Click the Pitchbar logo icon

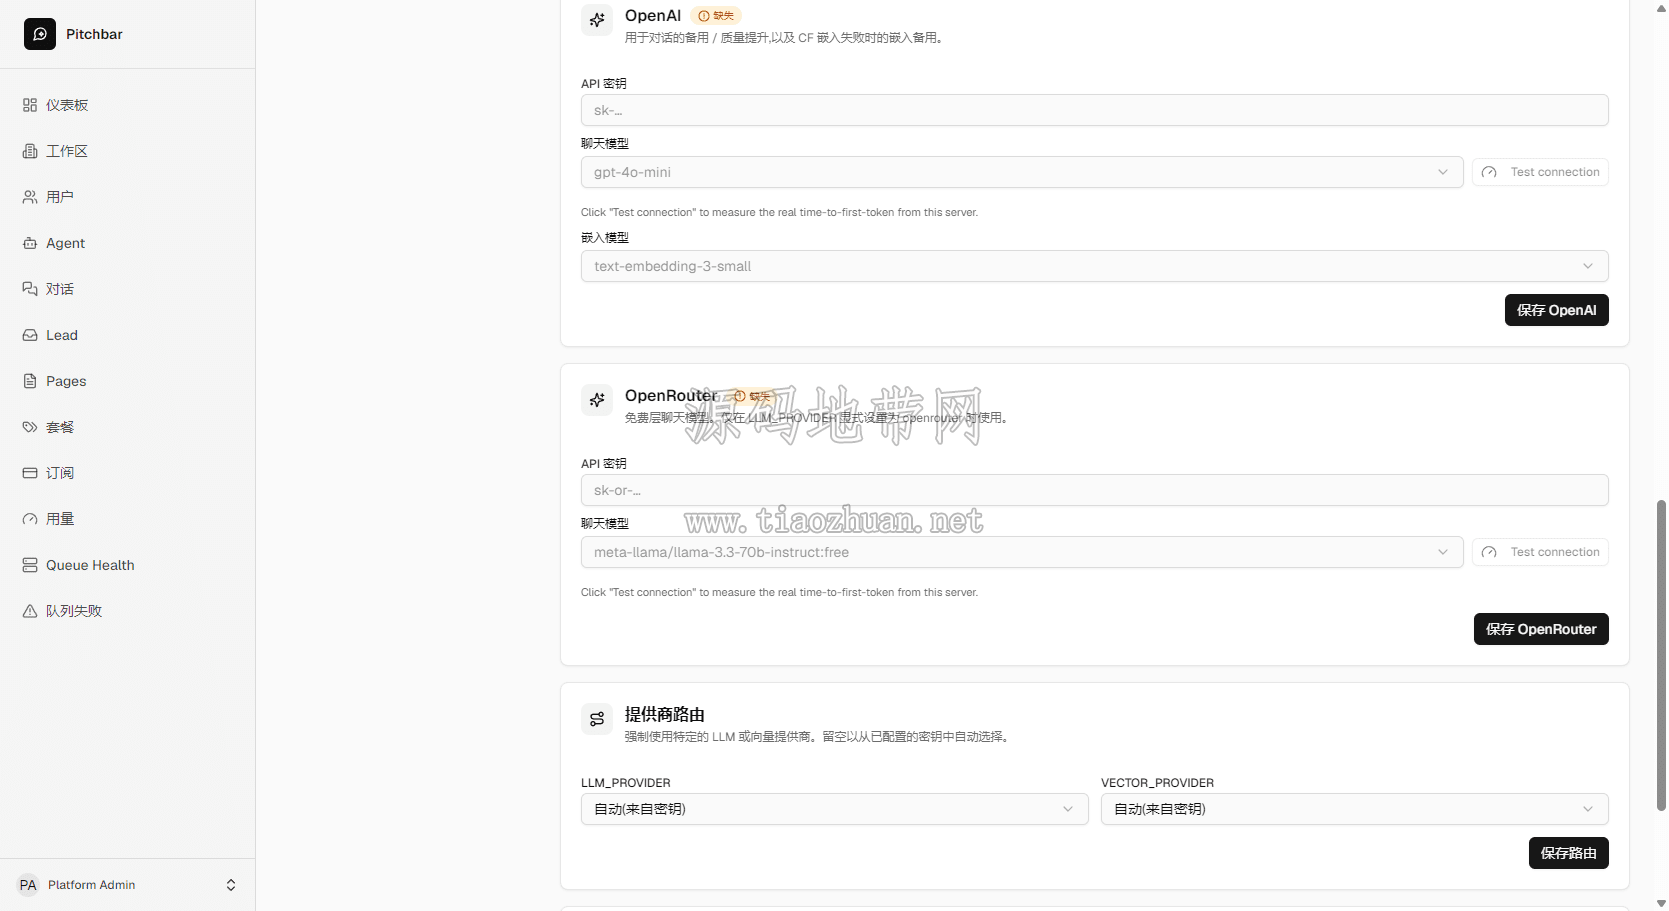tap(40, 34)
